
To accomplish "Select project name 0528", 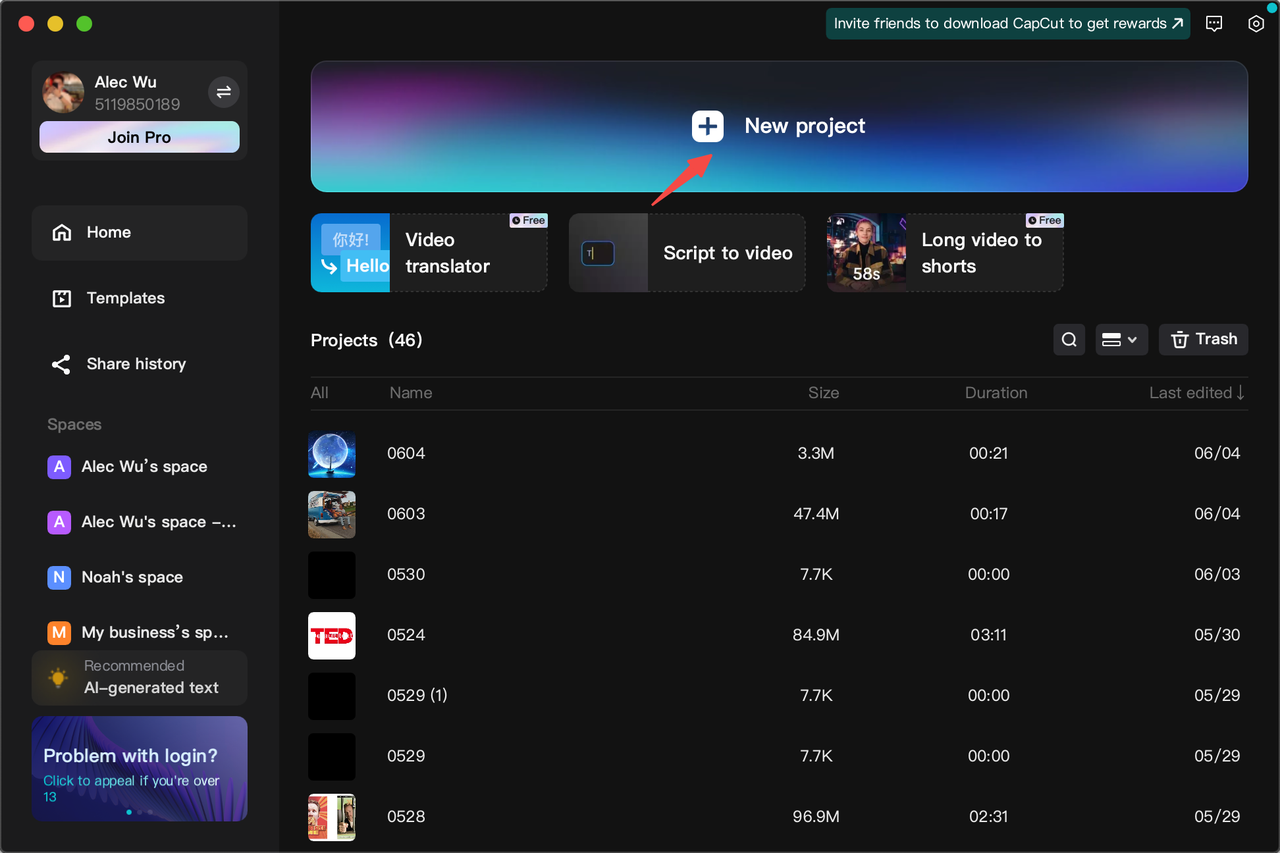I will 406,817.
